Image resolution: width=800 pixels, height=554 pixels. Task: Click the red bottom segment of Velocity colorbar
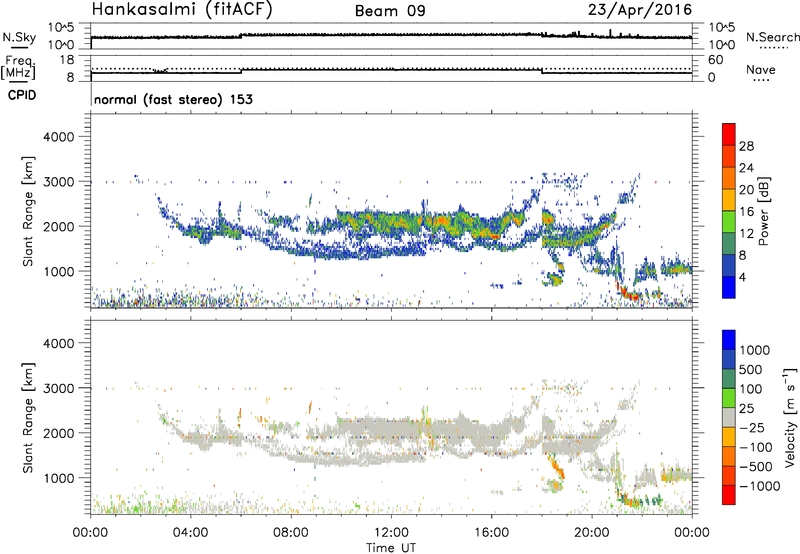729,495
